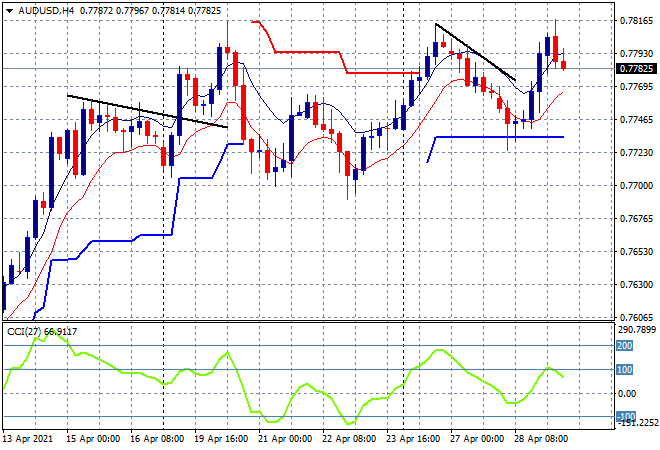660x450 pixels.
Task: Open the chart menu triangle beside AUDUSD,H4
Action: coord(9,11)
